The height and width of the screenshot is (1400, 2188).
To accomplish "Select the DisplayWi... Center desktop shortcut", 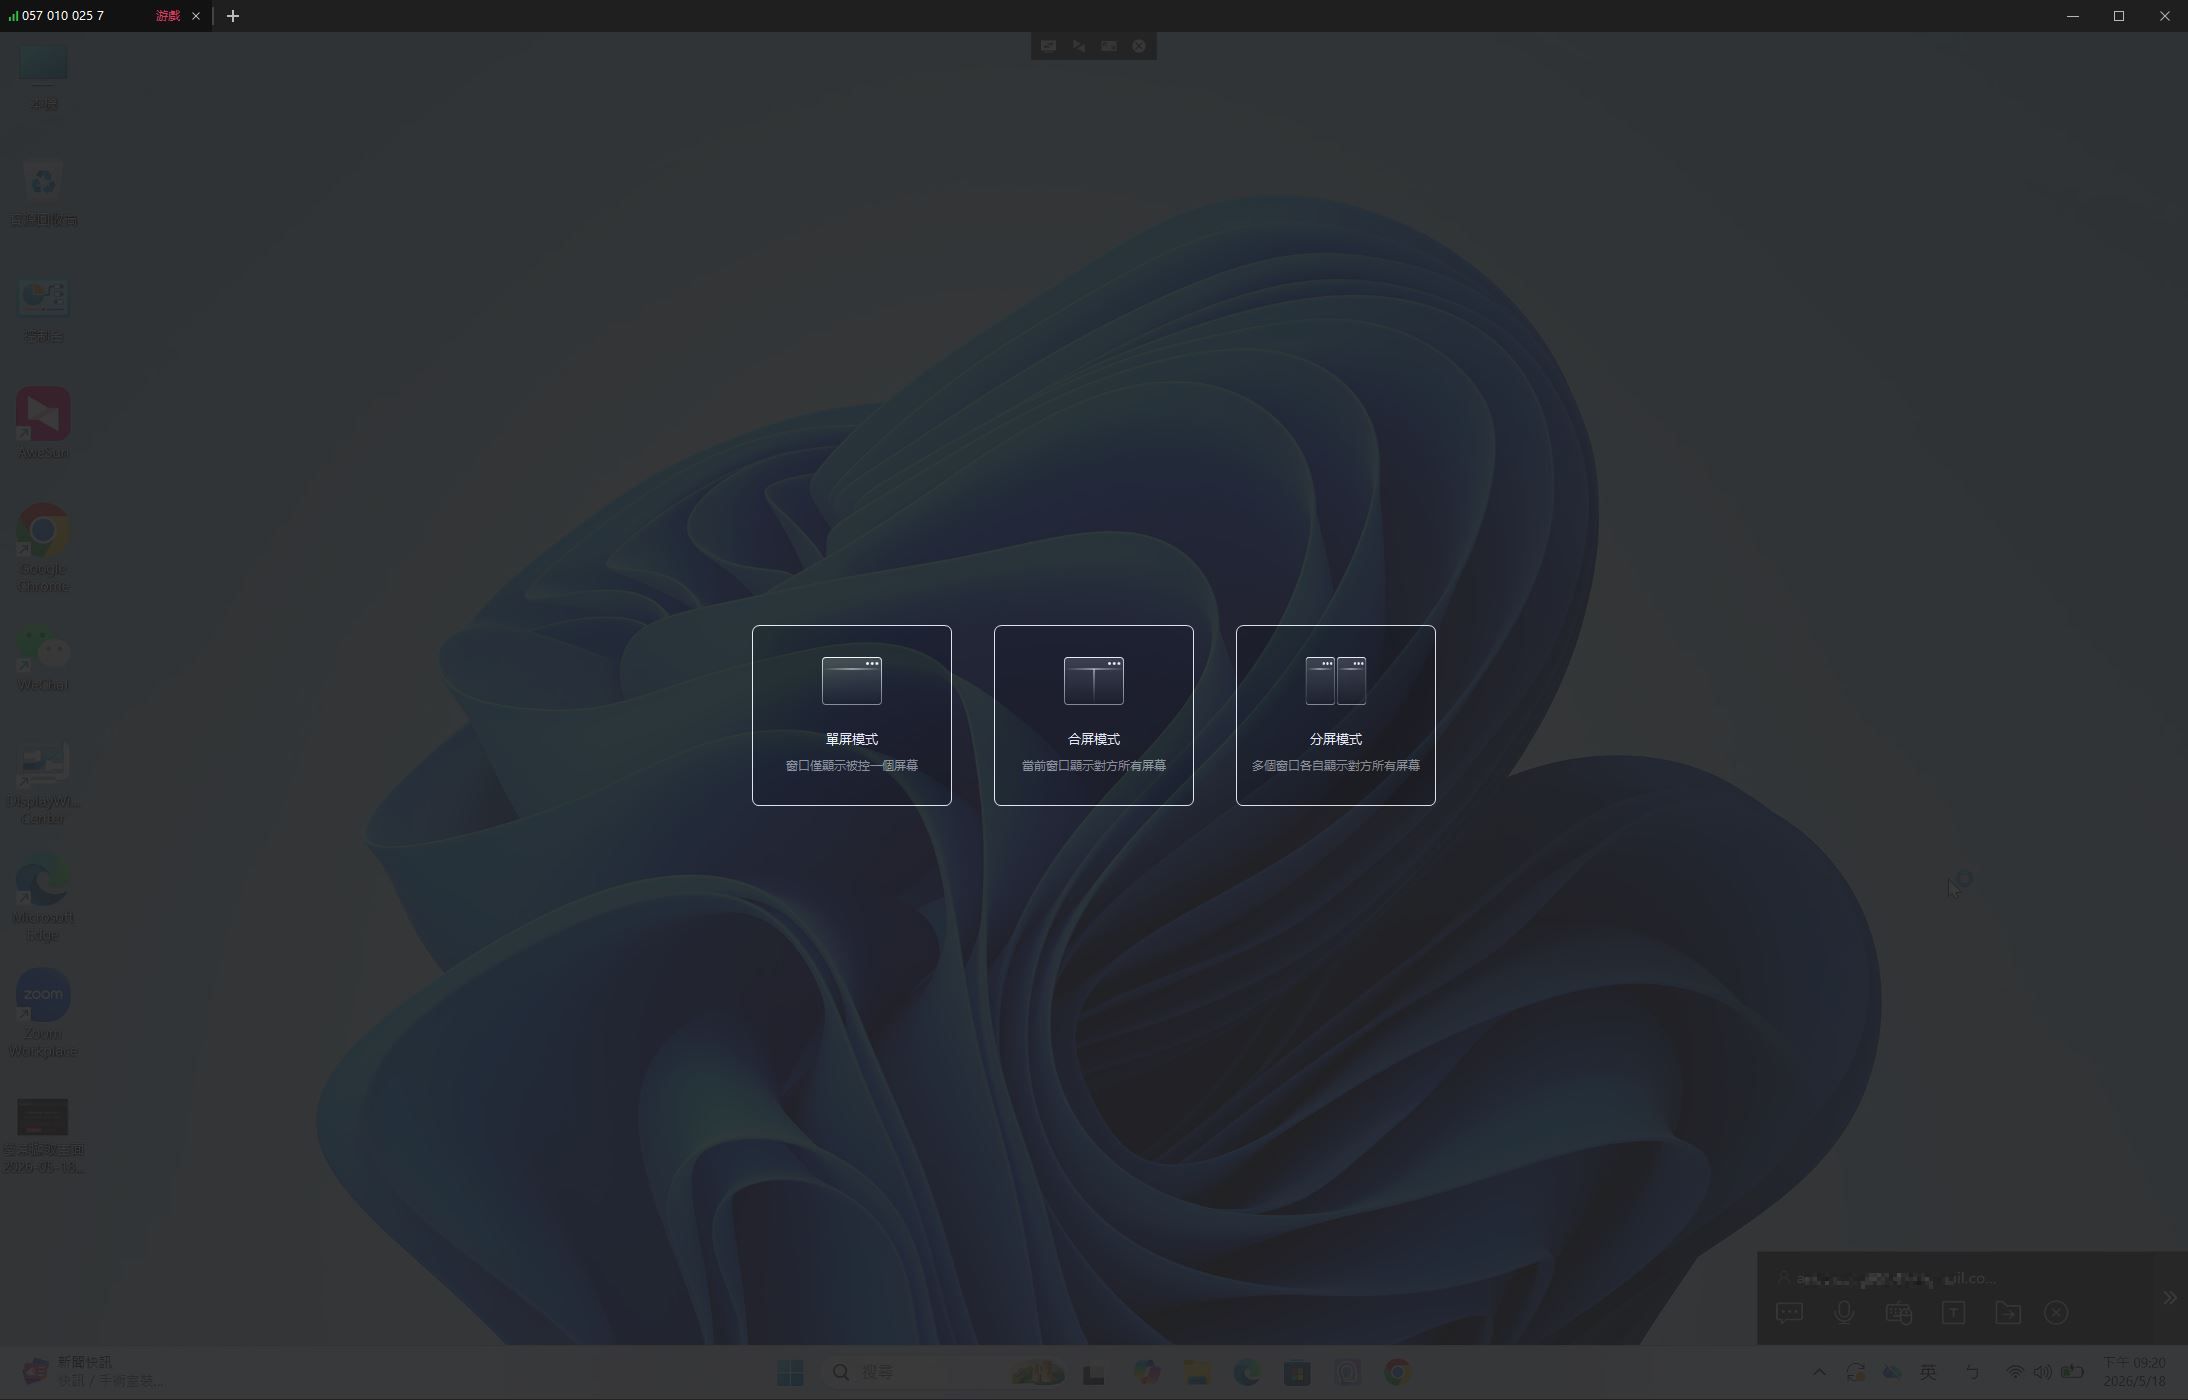I will [43, 783].
